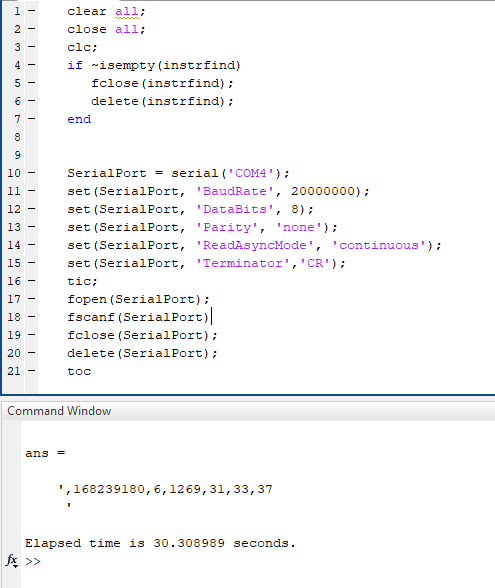495x588 pixels.
Task: Set breakpoint dash on line 10
Action: click(32, 173)
